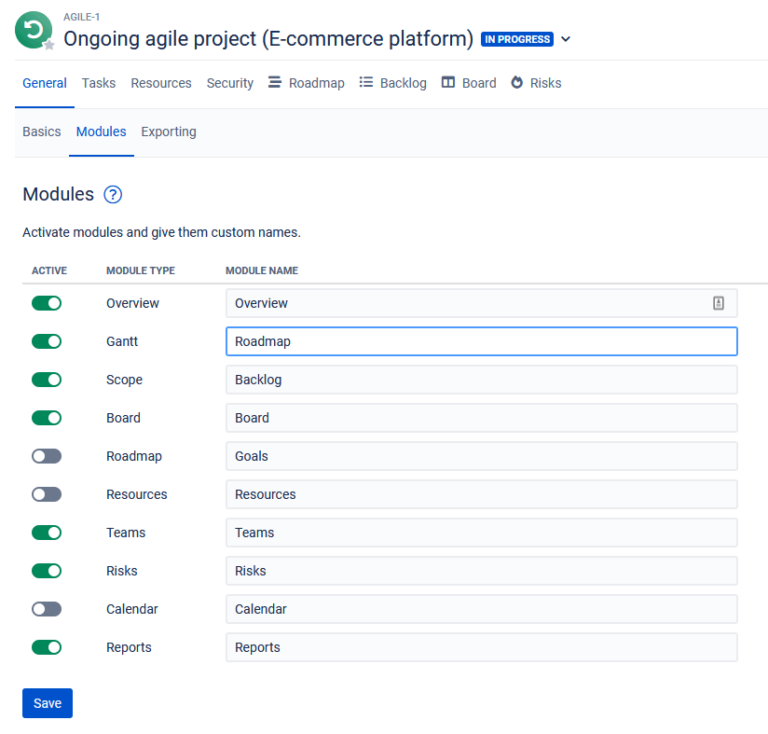Select the Basics sub-tab
This screenshot has height=734, width=768.
42,131
